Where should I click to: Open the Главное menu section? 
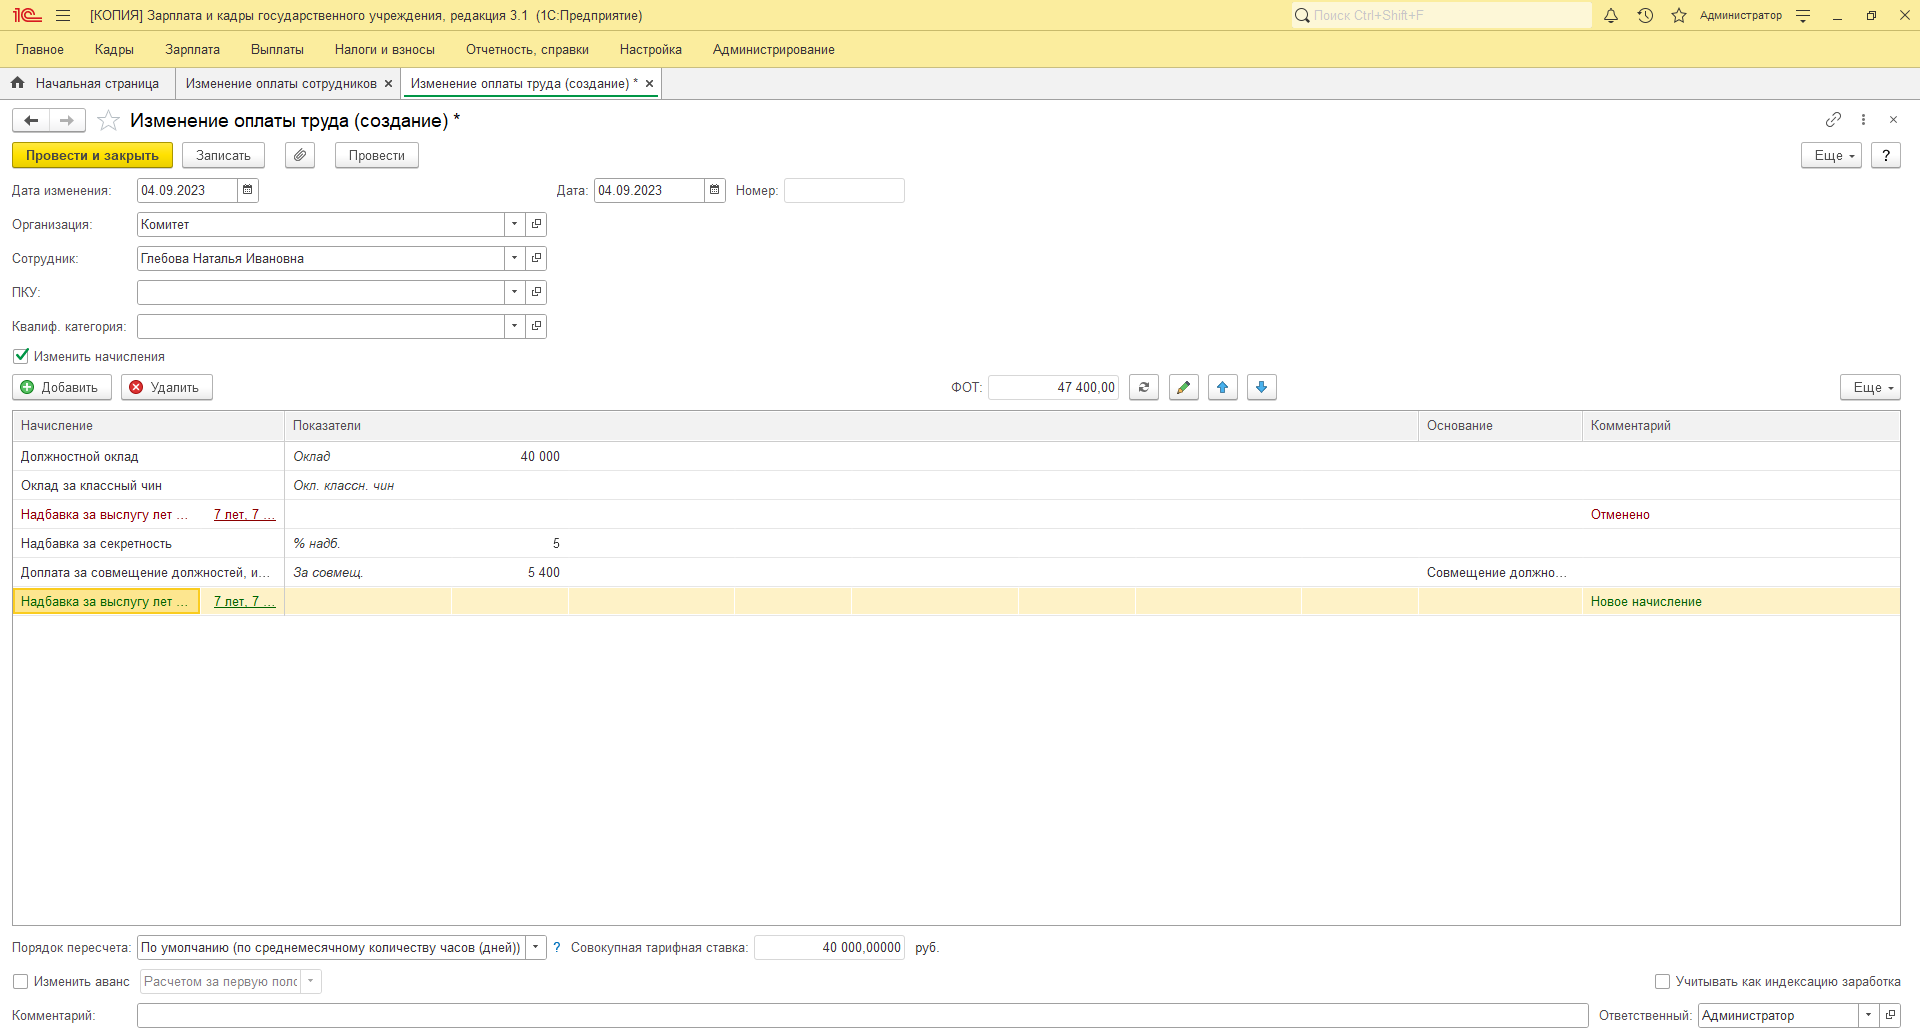pos(40,50)
